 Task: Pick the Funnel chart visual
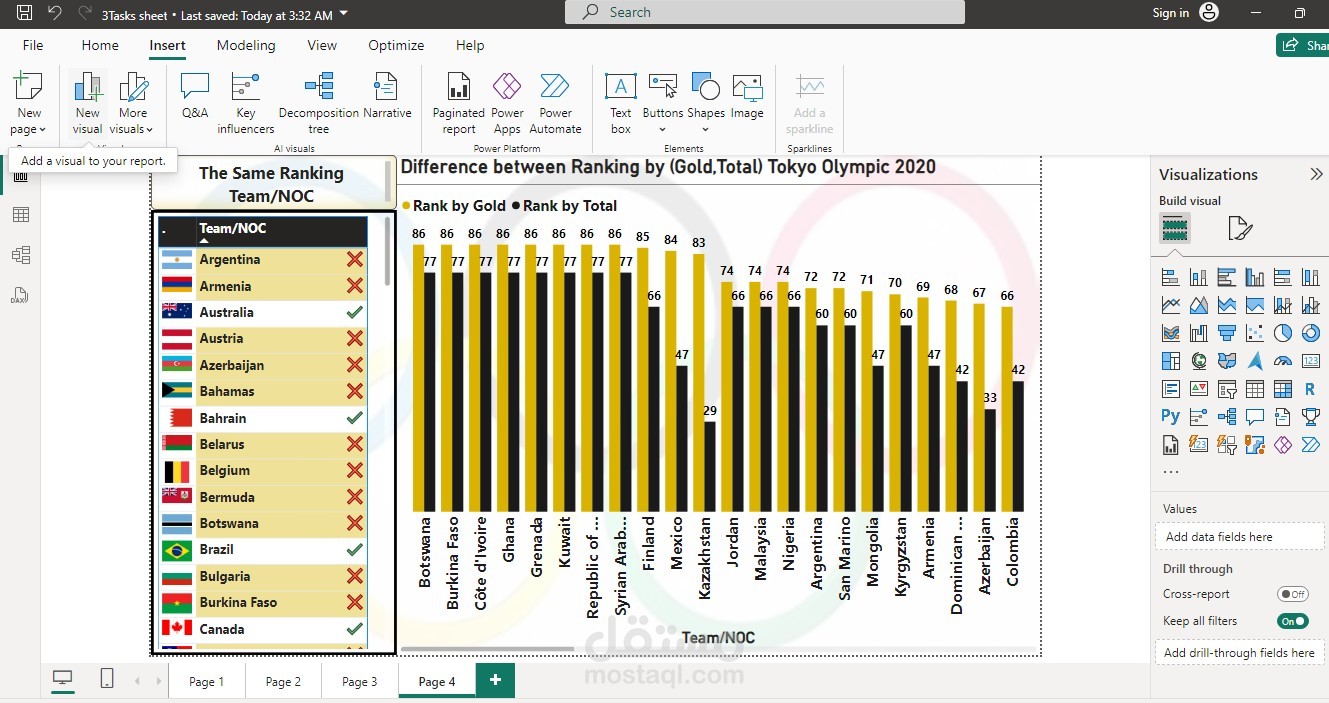(1226, 333)
